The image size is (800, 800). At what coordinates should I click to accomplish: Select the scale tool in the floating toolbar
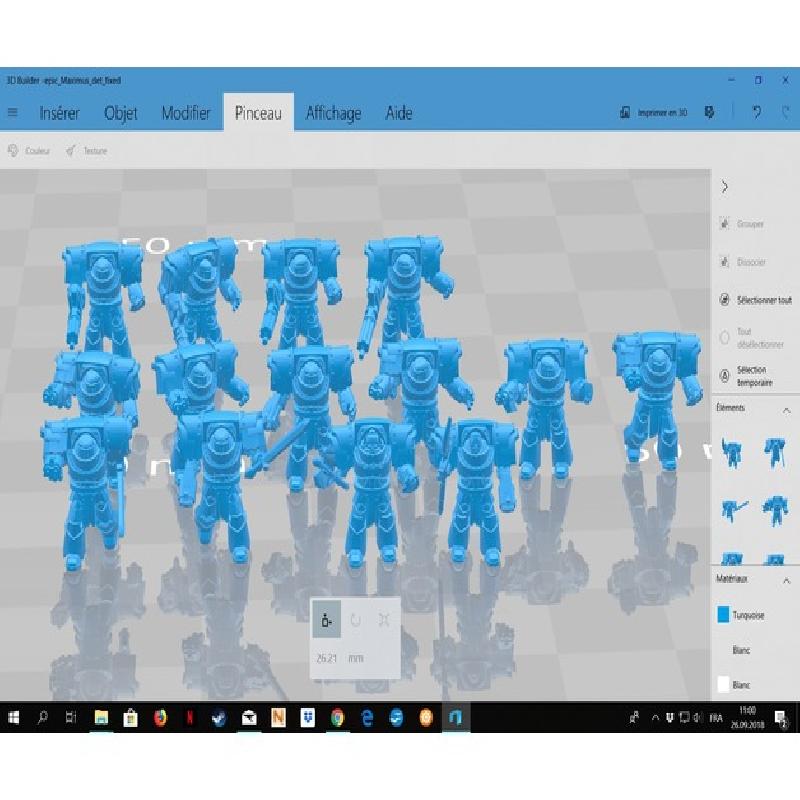tap(384, 619)
